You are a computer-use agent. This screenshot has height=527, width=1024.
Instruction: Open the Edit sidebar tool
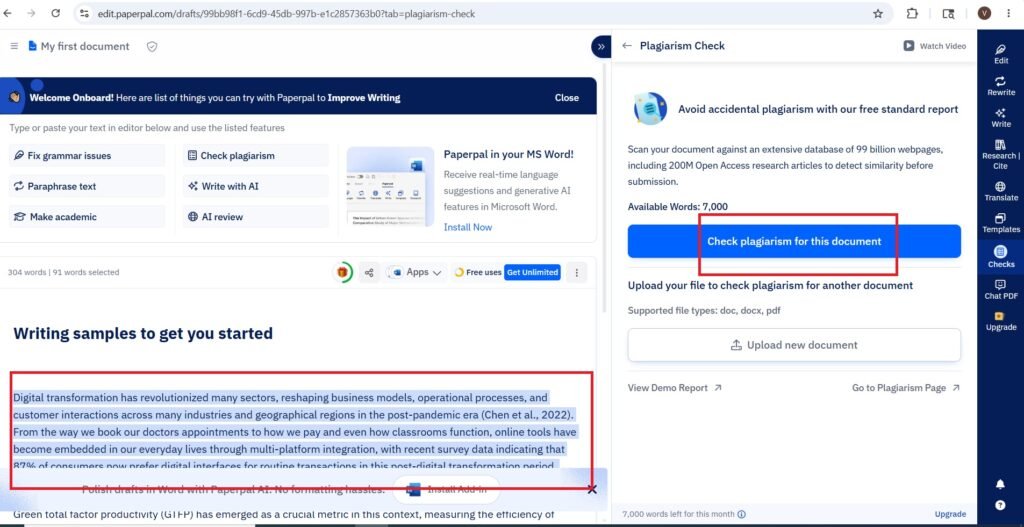pyautogui.click(x=1000, y=54)
